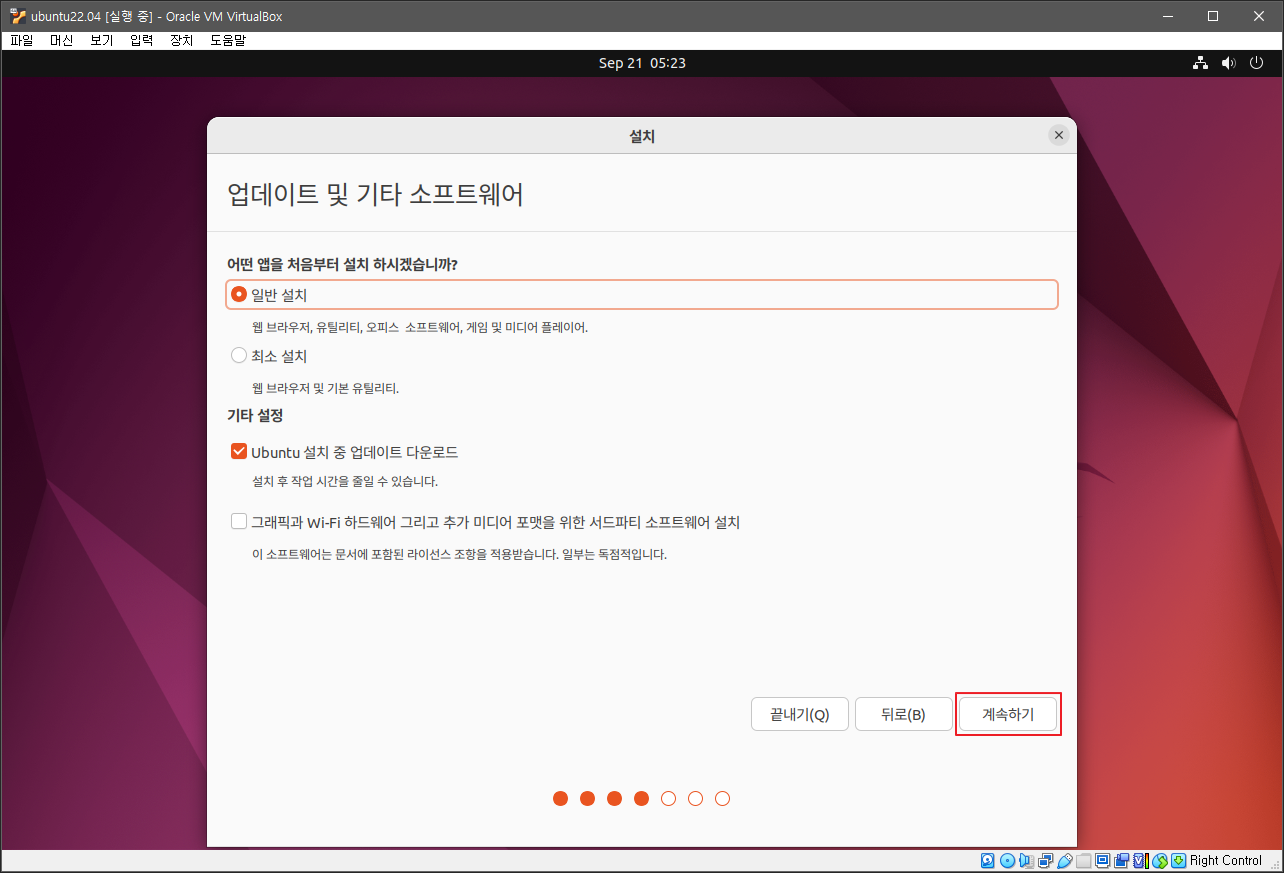Open the 도움말 menu
The image size is (1284, 873).
click(x=228, y=40)
